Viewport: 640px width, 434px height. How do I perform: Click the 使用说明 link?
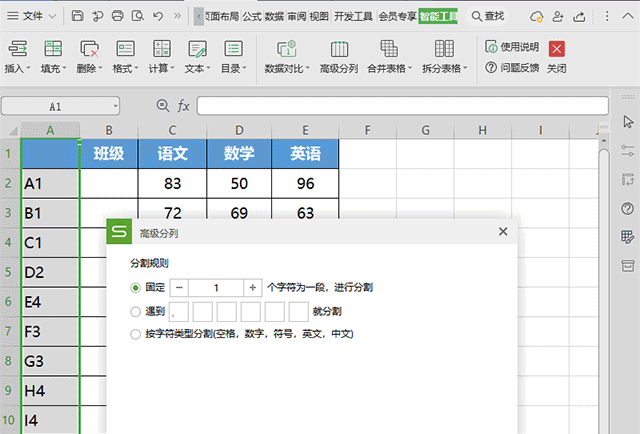(x=518, y=47)
